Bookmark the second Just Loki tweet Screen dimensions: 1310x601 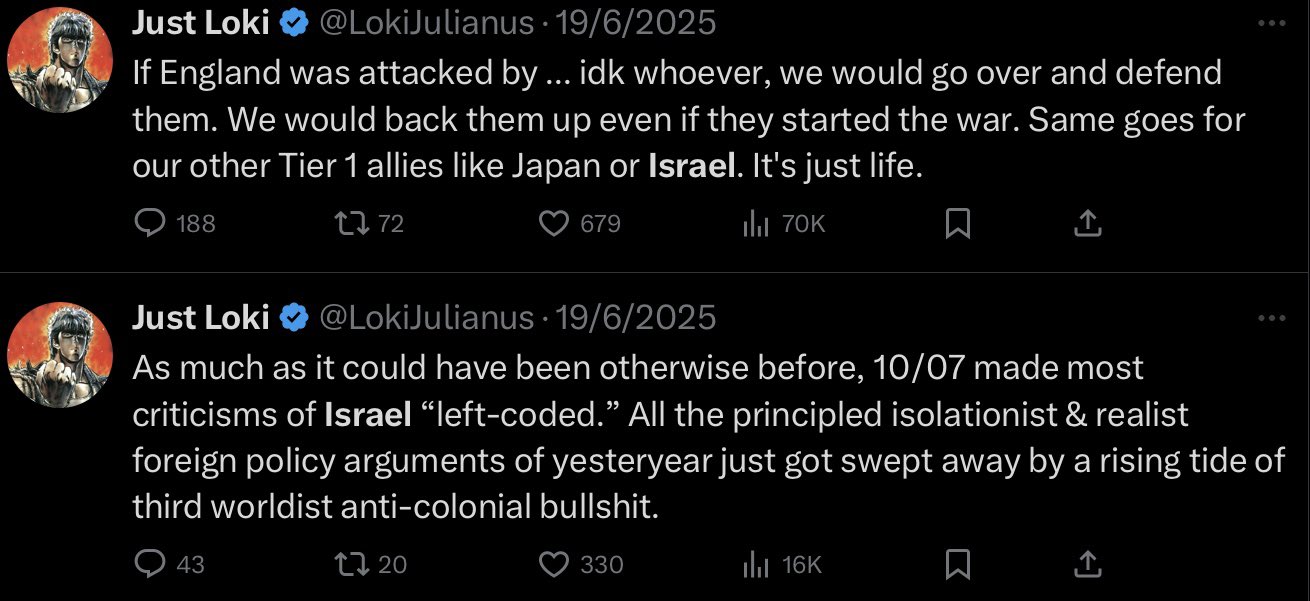[x=958, y=566]
